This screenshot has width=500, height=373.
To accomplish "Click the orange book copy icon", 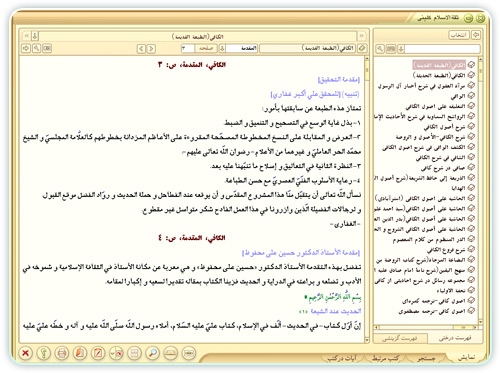I will (x=80, y=353).
